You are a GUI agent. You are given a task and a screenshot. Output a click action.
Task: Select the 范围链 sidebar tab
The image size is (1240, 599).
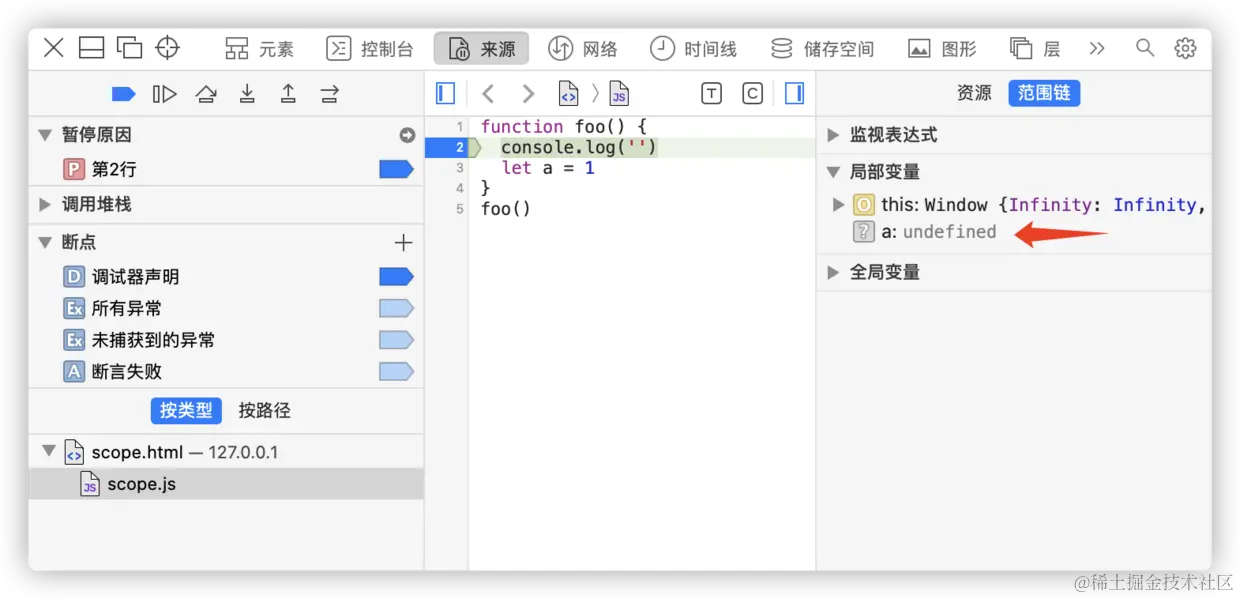pos(1044,93)
